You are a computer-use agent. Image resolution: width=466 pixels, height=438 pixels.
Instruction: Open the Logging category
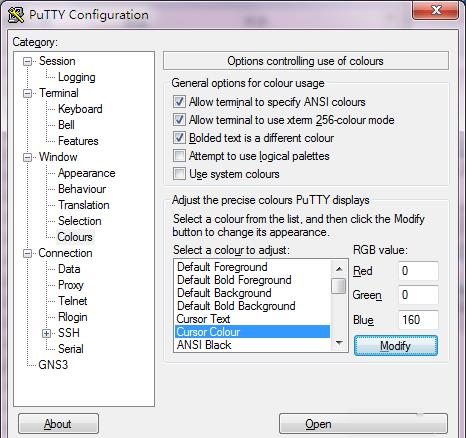click(x=77, y=77)
